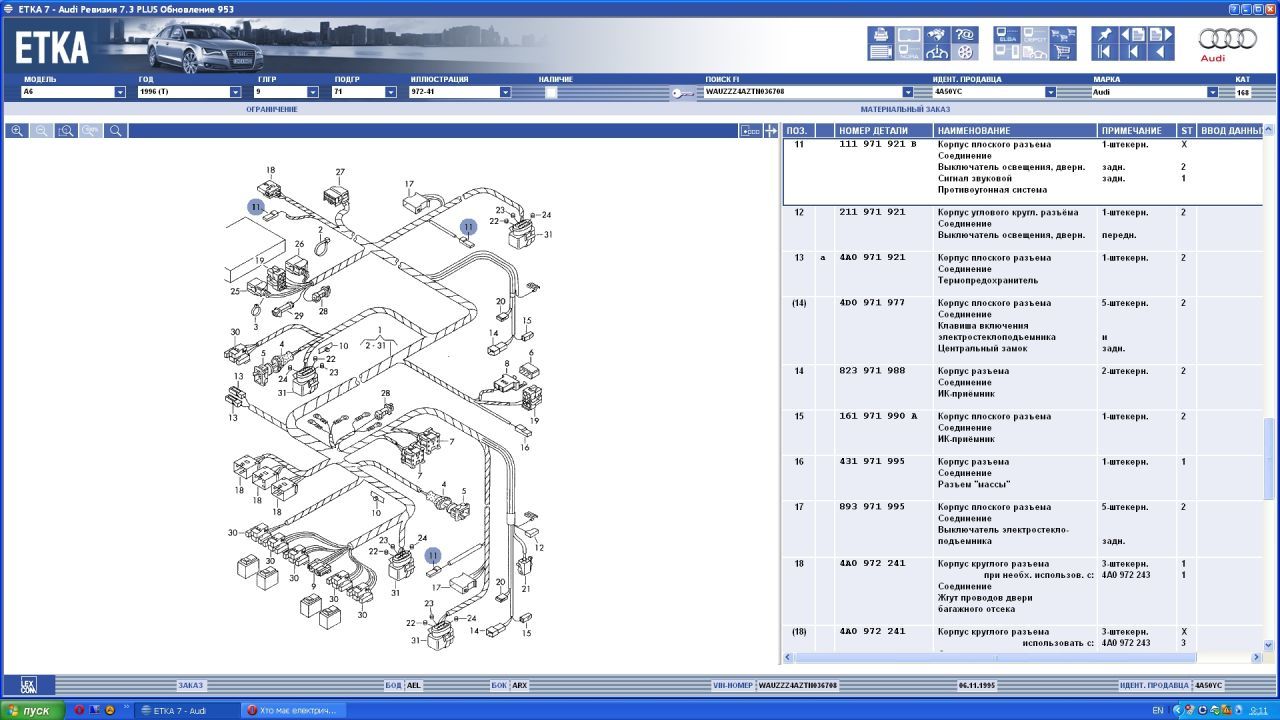Open the list view icon below the printer

(x=880, y=52)
